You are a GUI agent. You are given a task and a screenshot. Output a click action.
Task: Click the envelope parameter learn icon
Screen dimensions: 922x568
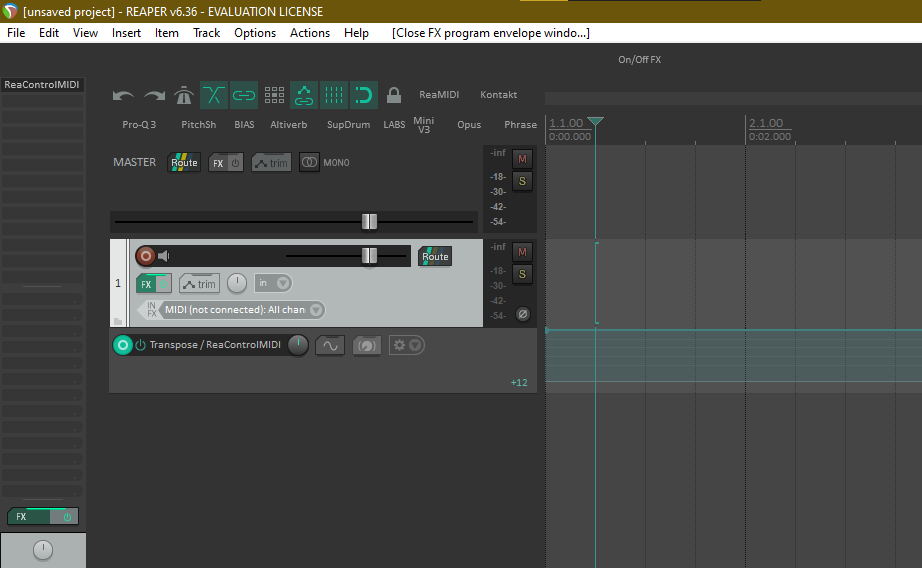coord(367,345)
